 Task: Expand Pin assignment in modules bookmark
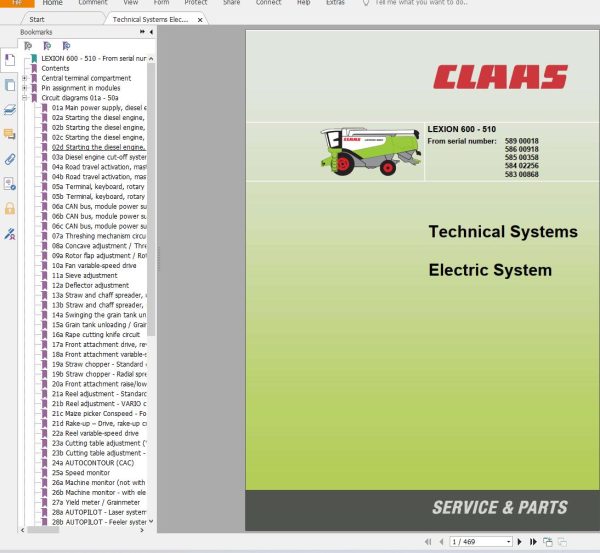coord(24,88)
